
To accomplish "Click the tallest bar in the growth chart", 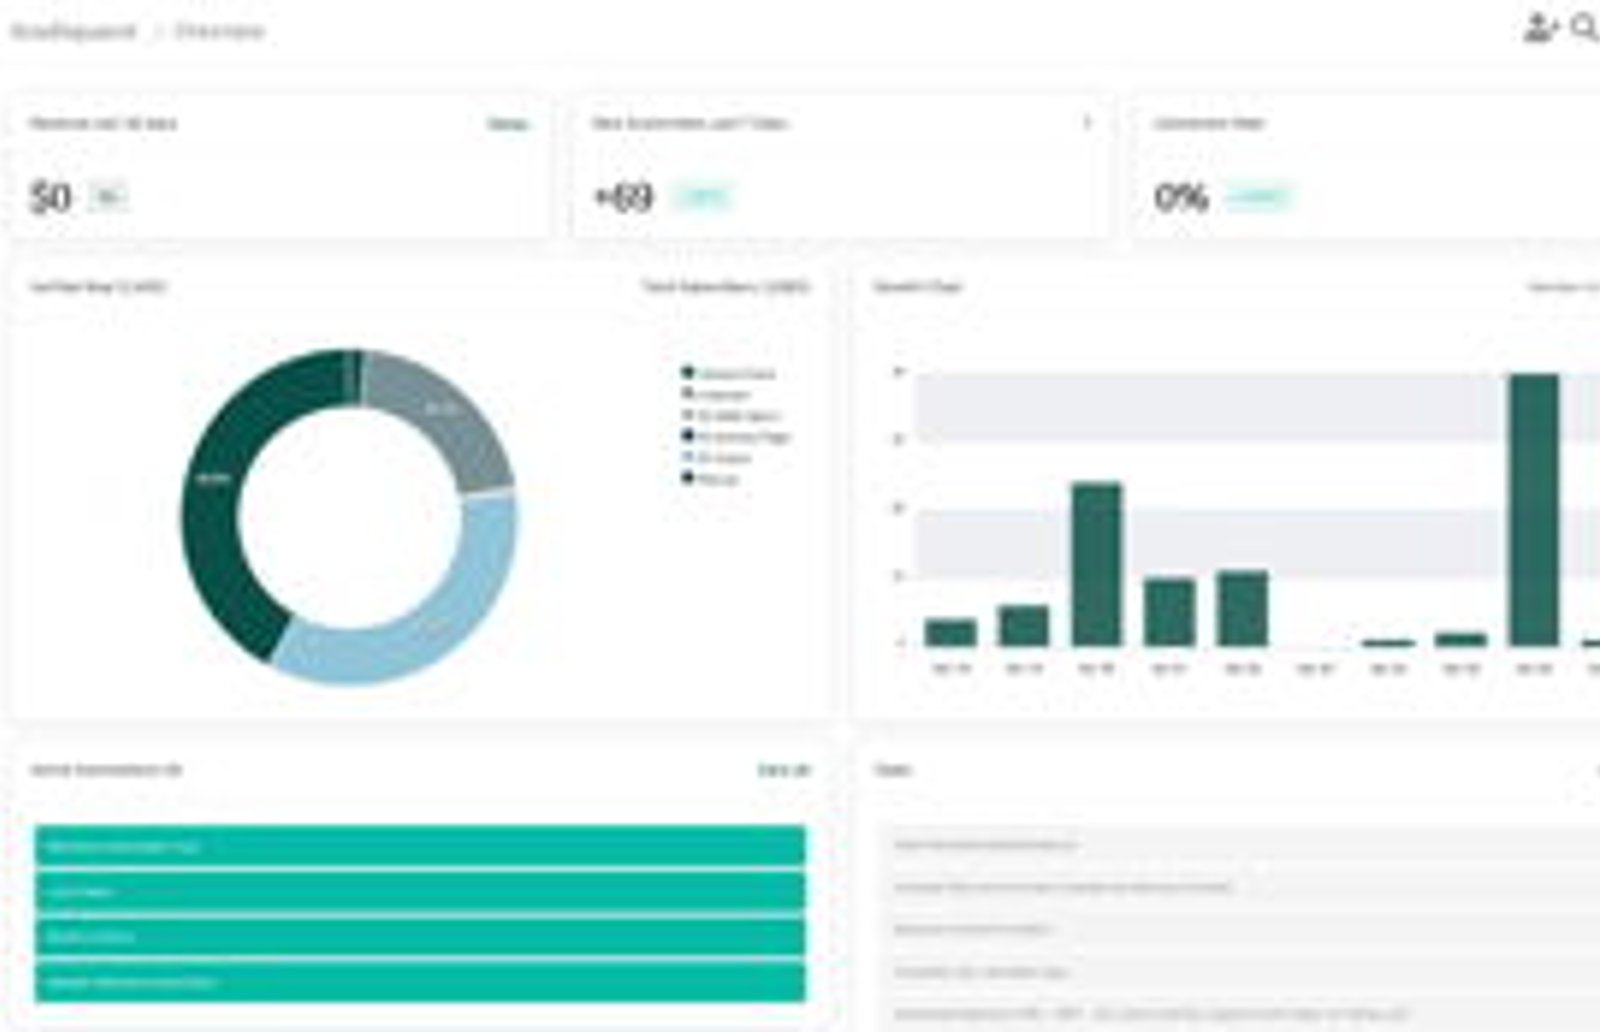I will tap(1534, 510).
